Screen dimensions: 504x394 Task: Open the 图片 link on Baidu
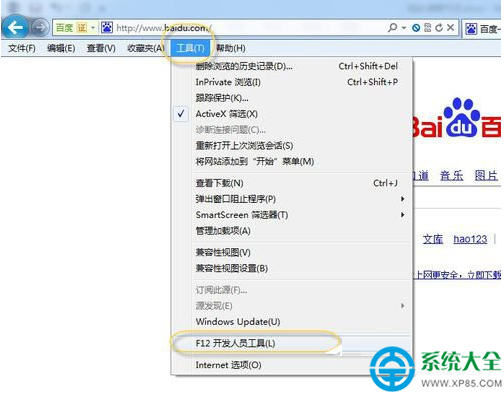click(x=486, y=175)
